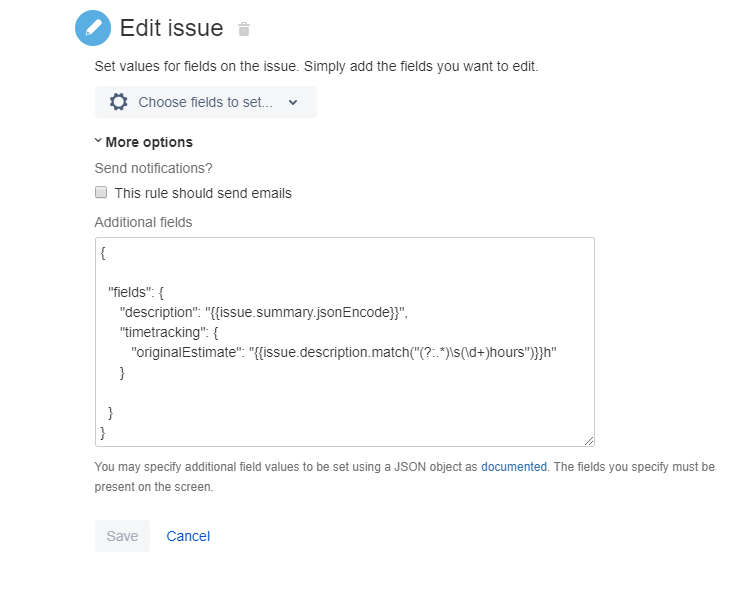Viewport: 735px width, 593px height.
Task: Click the blue pencil Edit issue icon
Action: coord(93,28)
